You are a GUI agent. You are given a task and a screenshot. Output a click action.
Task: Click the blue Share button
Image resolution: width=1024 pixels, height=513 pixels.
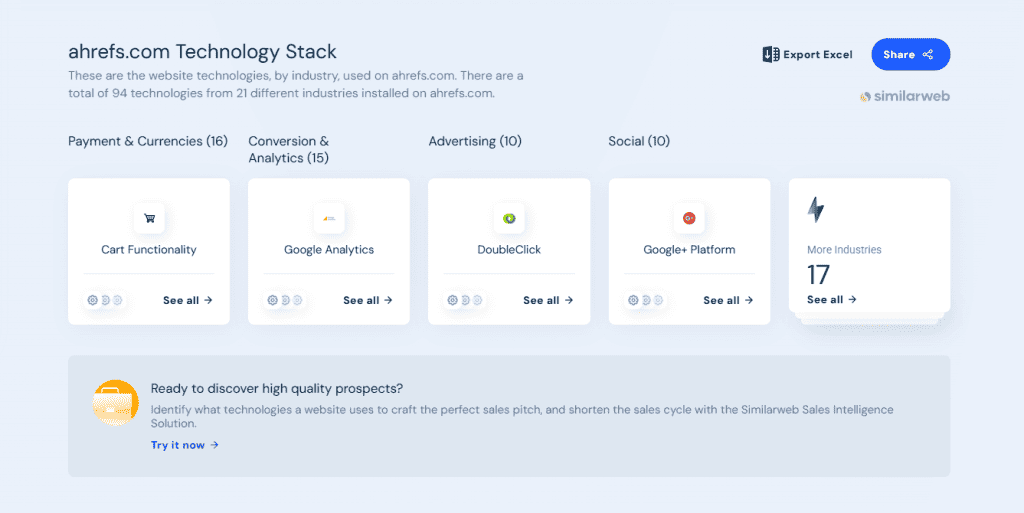pos(910,55)
